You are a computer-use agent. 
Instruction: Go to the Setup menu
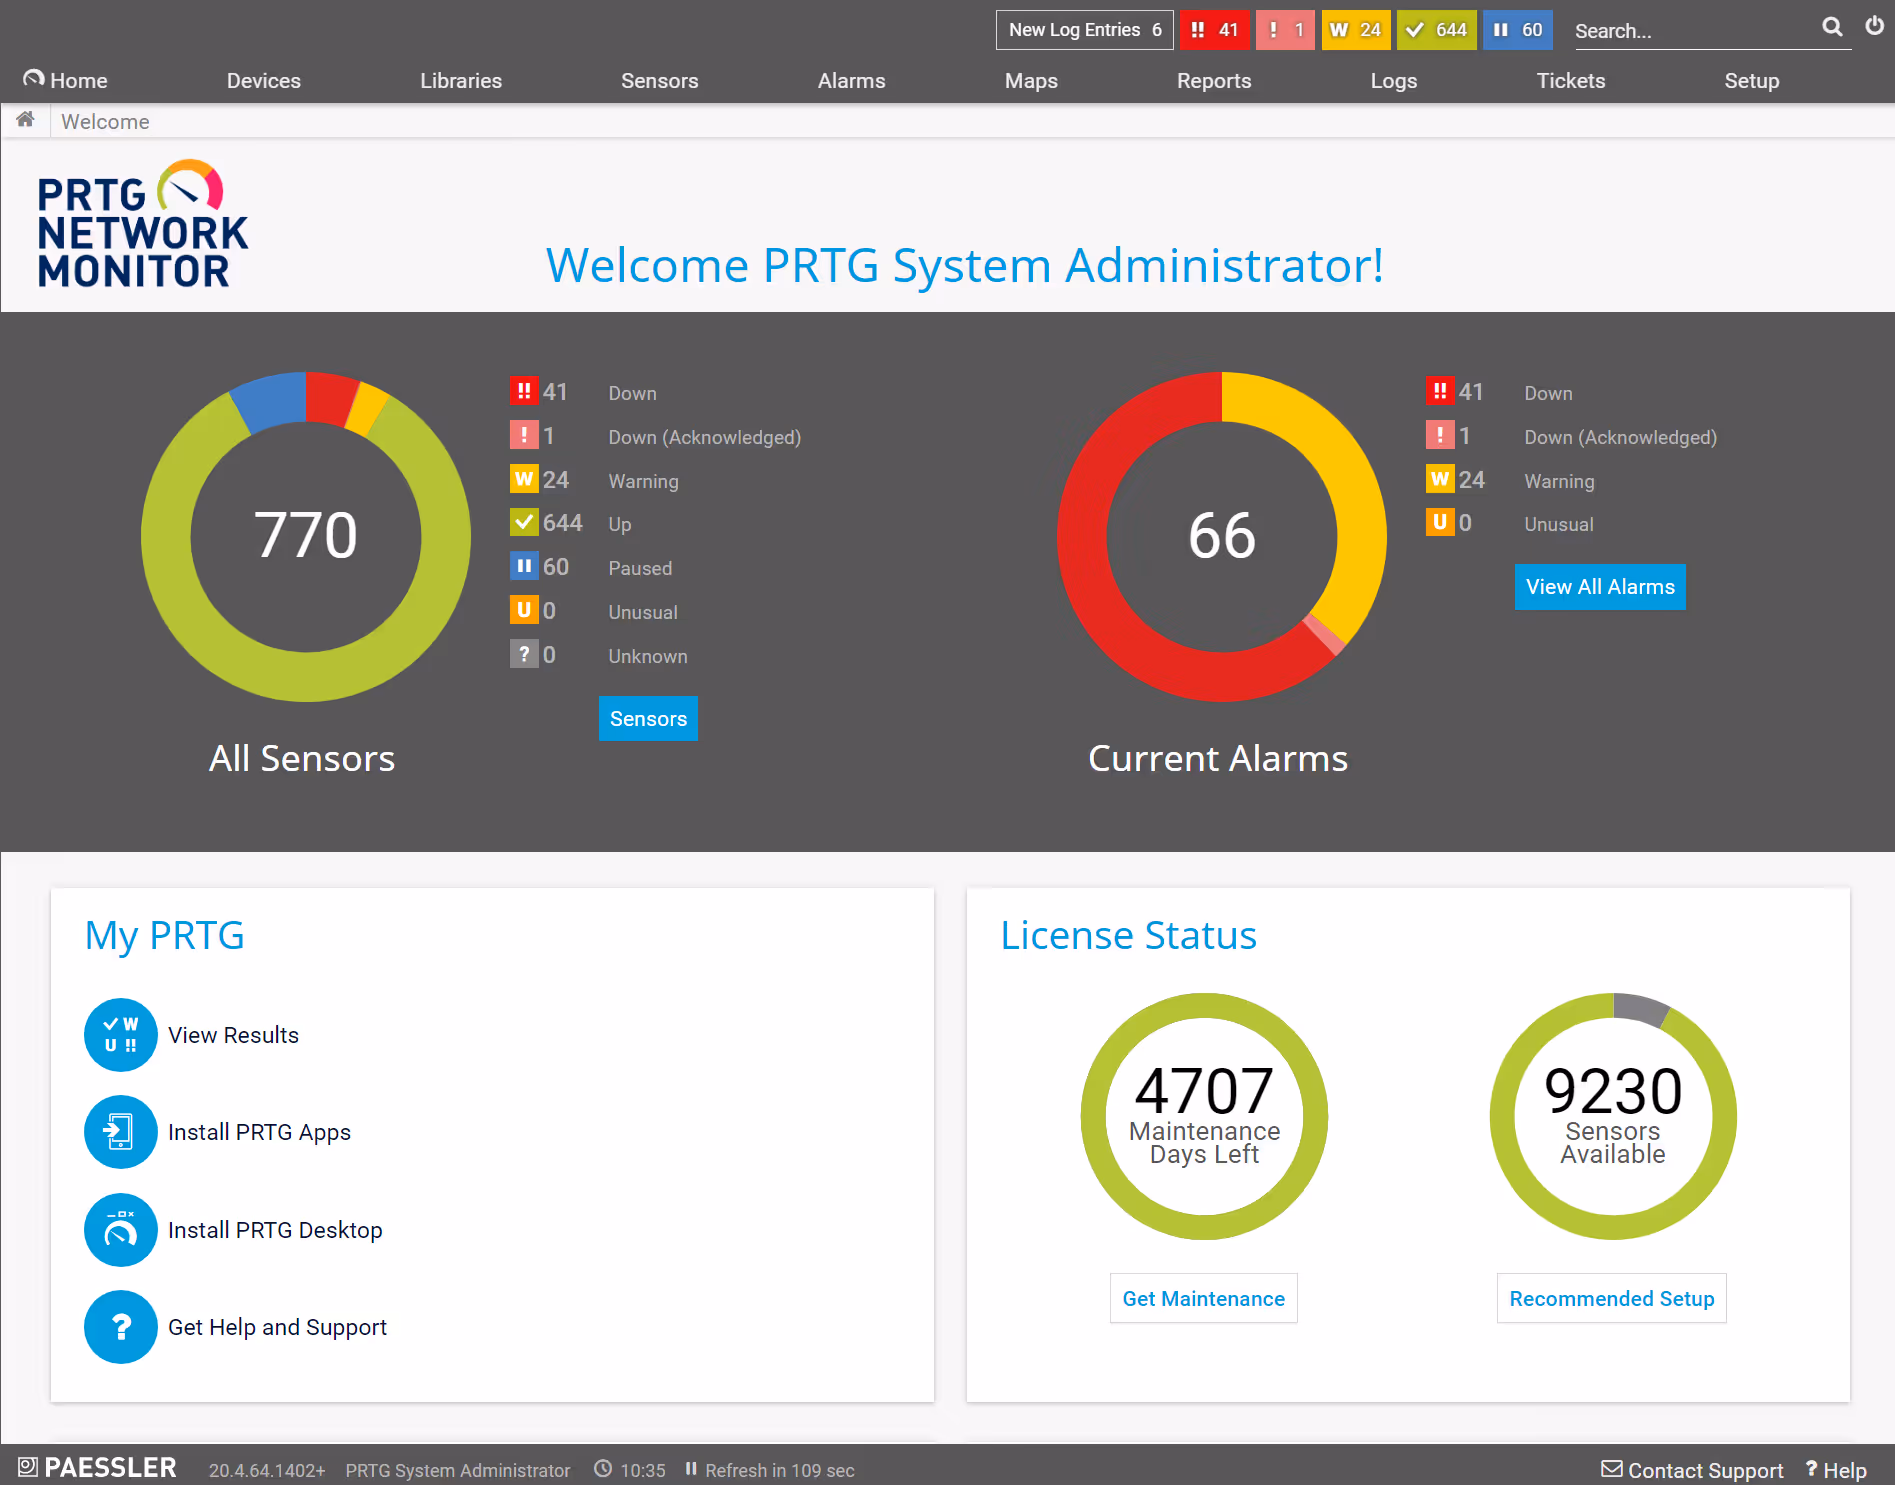[1751, 81]
